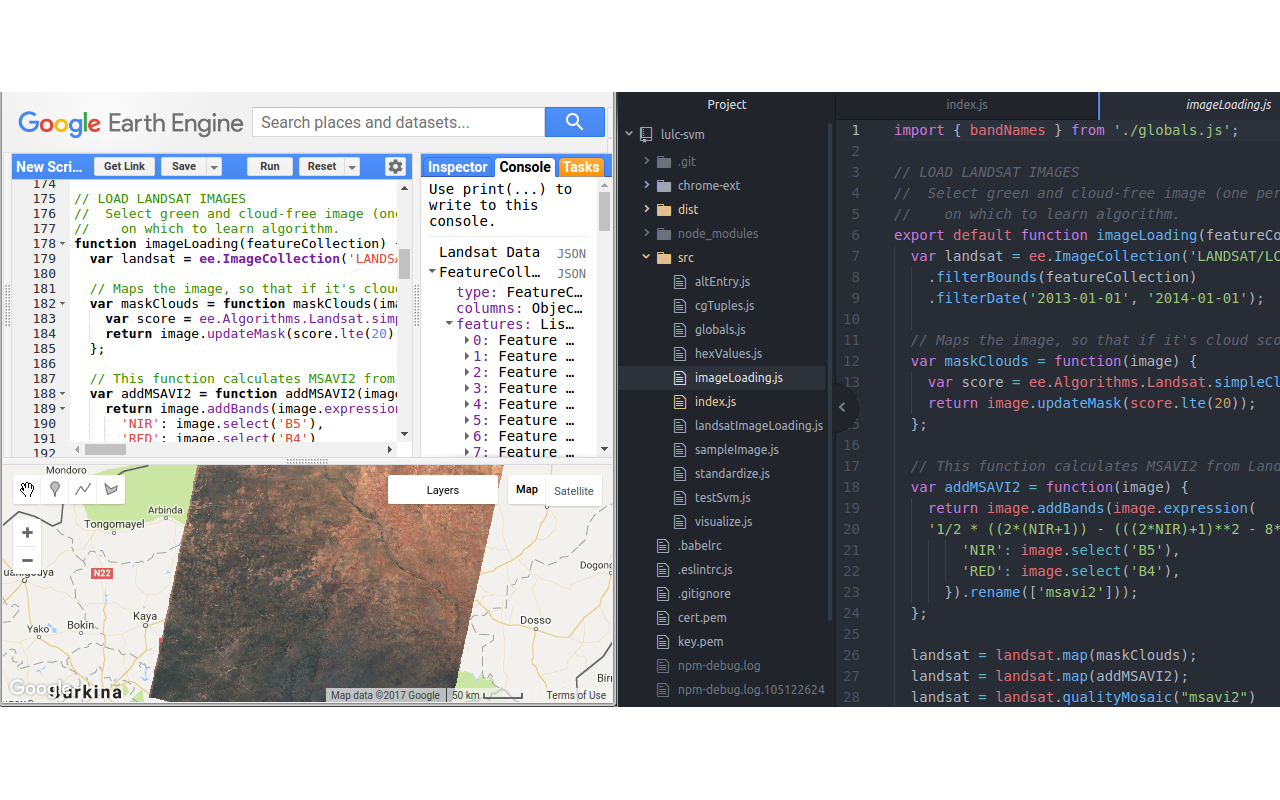This screenshot has width=1280, height=800.
Task: View JSON for the Landsat Data entry
Action: [571, 254]
